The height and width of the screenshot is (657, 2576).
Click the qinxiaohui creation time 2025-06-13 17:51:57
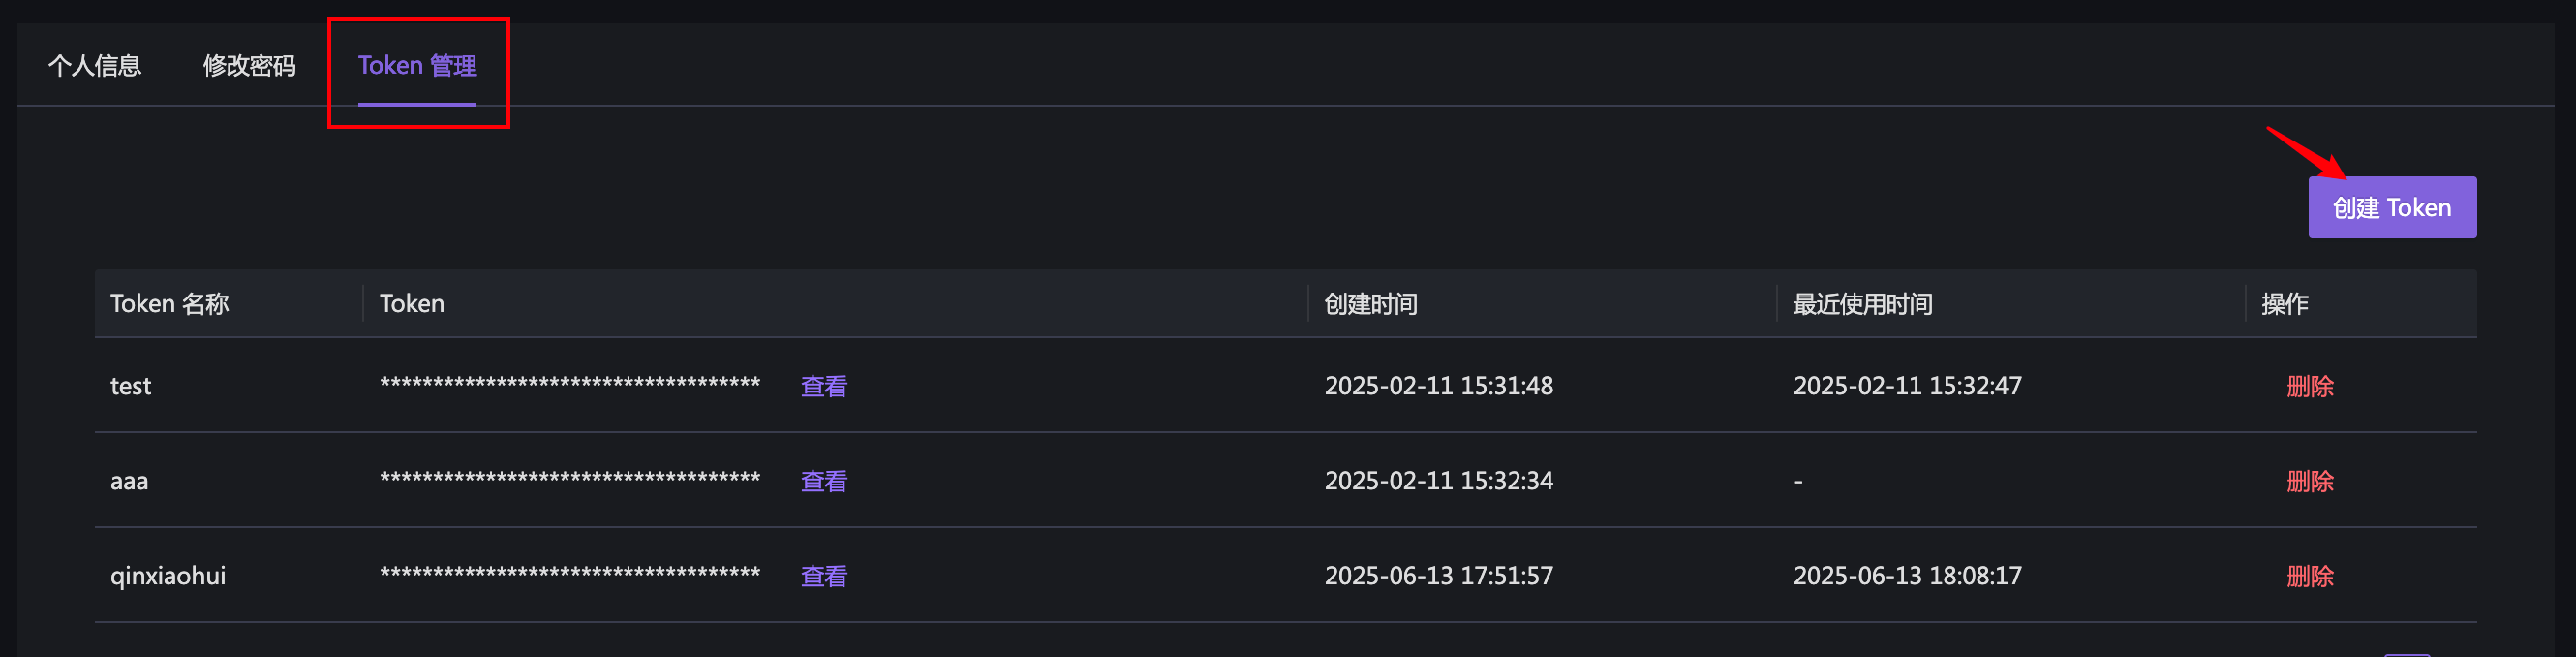(1438, 576)
